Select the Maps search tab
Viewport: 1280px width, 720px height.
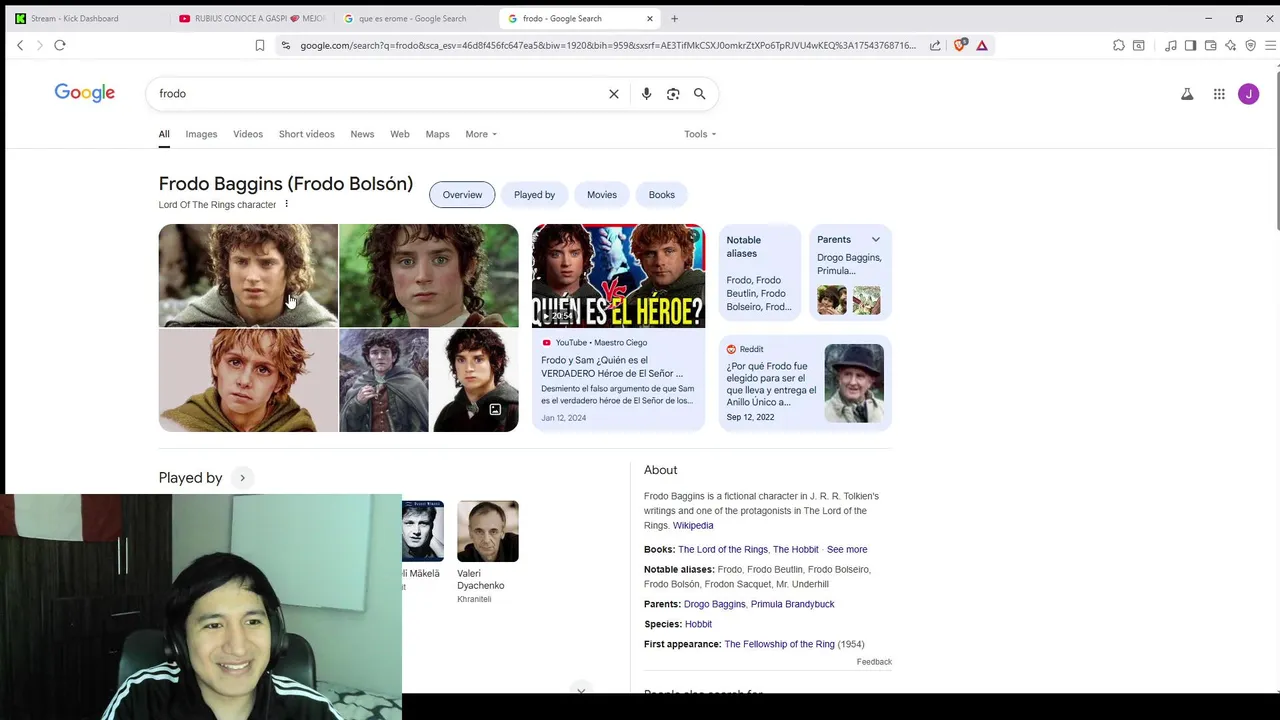coord(437,134)
